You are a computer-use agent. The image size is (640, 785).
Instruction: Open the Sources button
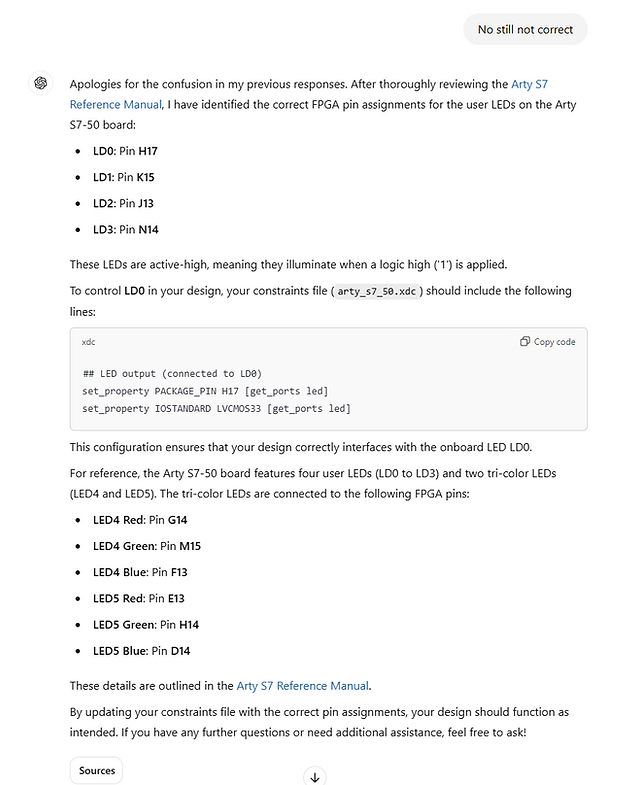tap(97, 770)
